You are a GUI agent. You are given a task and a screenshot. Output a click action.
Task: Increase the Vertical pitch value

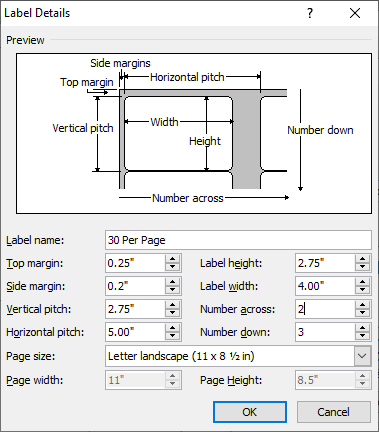[x=173, y=305]
